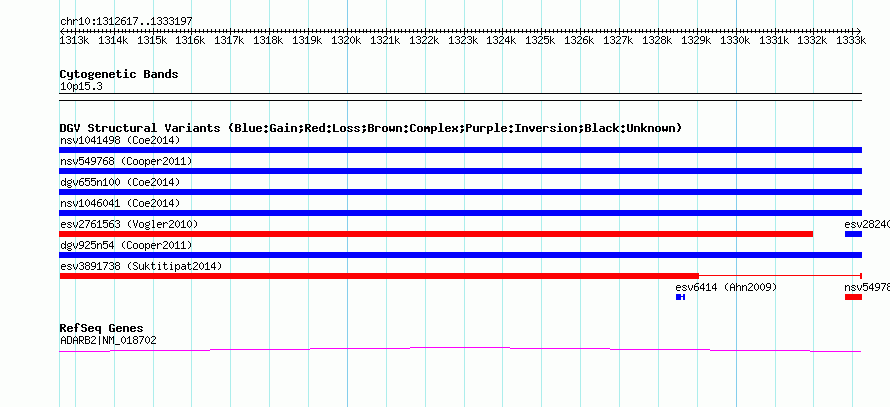Screen dimensions: 890x407
Task: Select the ADARB2|NM_018702 gene label
Action: [108, 341]
